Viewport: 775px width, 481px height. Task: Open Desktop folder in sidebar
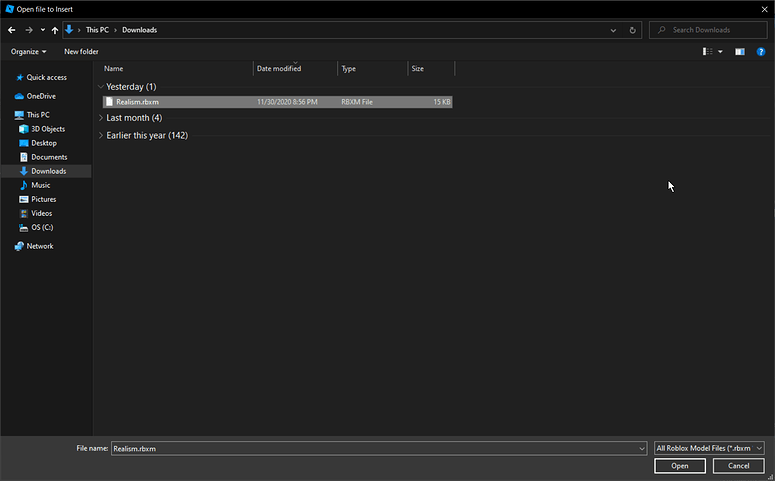44,143
